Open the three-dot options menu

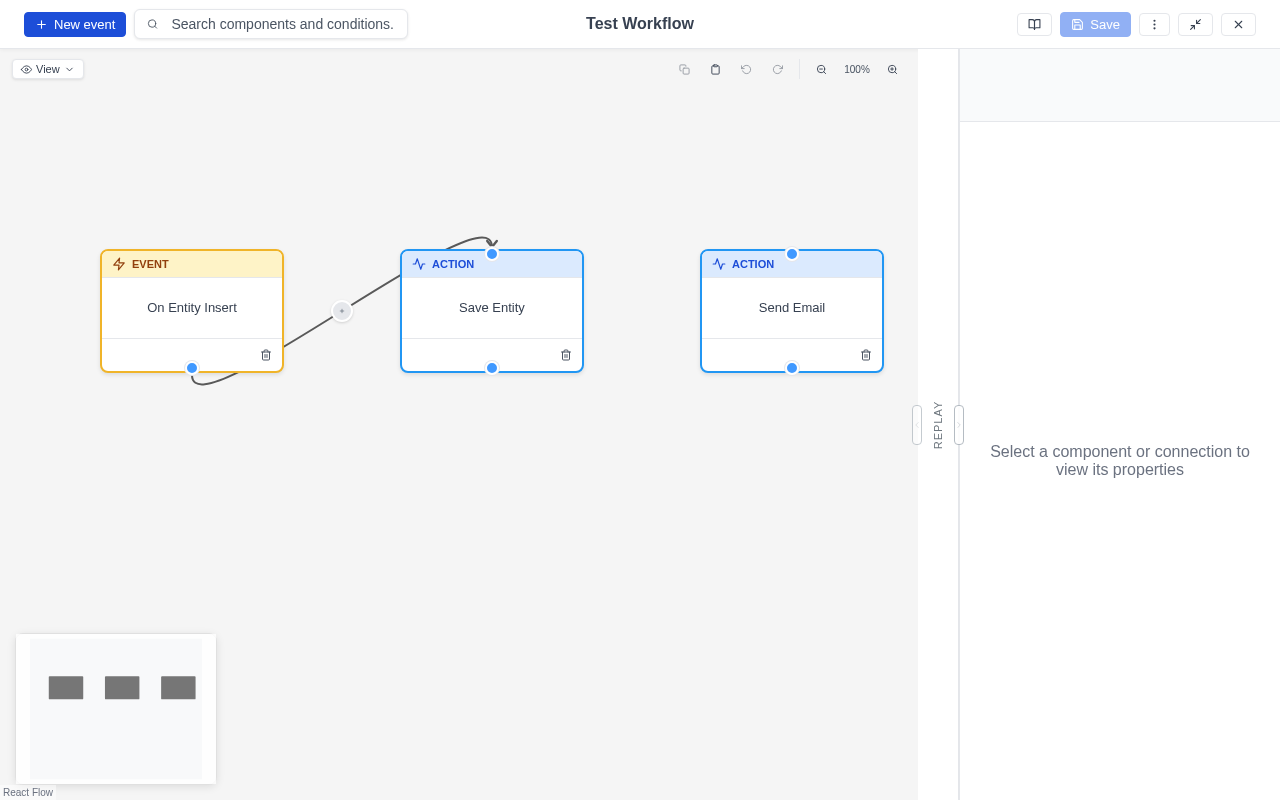(x=1154, y=24)
